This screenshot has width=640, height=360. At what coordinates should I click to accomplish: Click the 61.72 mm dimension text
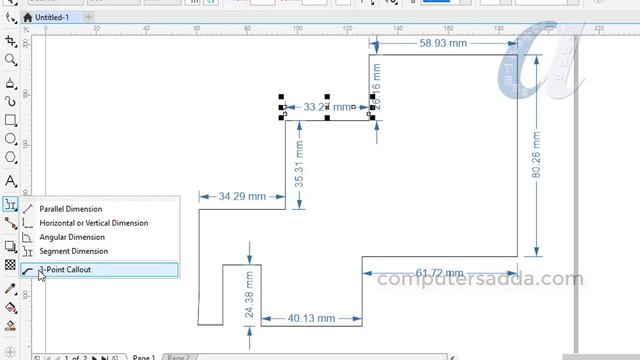(439, 273)
